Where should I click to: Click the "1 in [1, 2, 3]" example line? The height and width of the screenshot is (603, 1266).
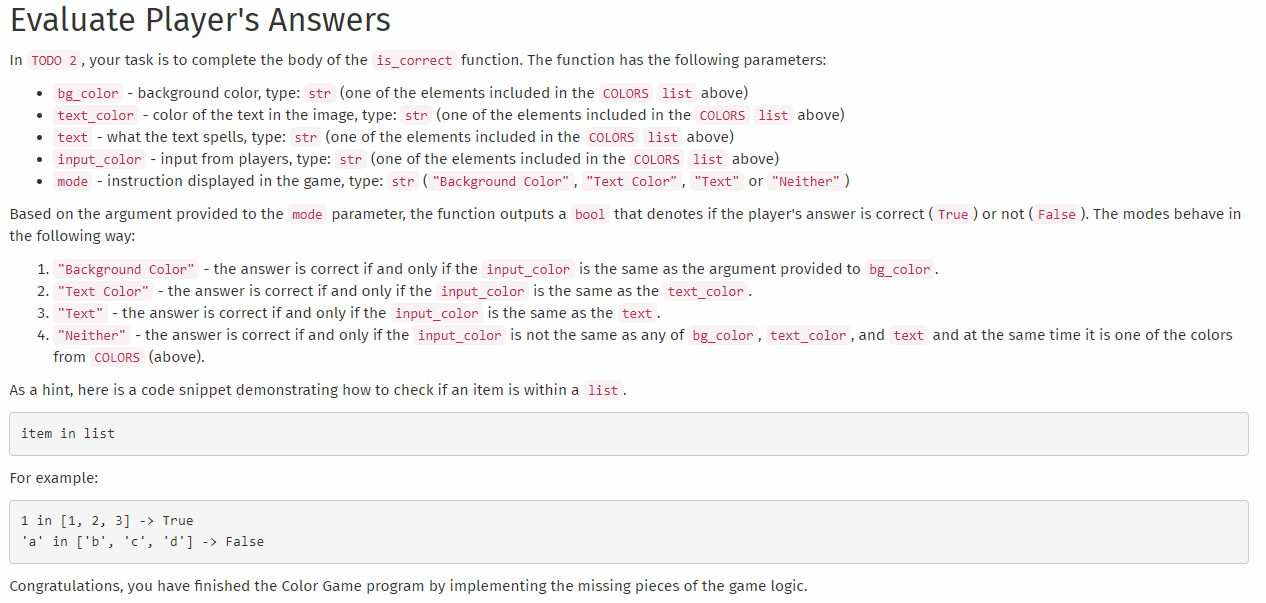click(x=107, y=520)
